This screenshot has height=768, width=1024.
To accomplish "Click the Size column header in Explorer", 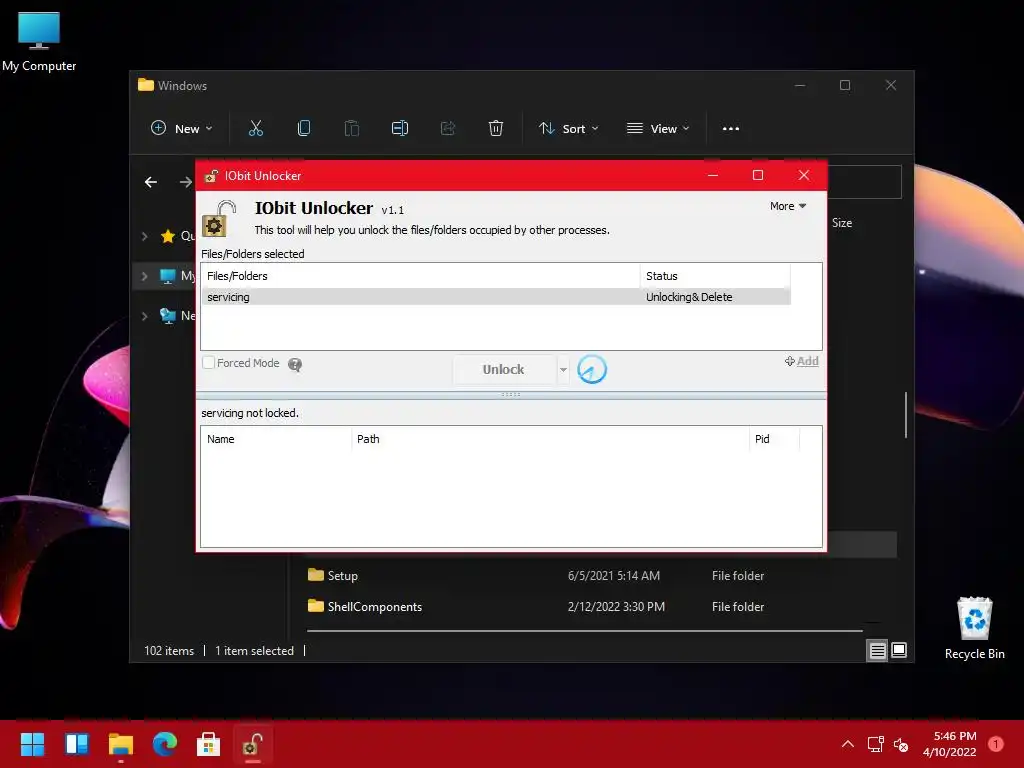I will [842, 223].
